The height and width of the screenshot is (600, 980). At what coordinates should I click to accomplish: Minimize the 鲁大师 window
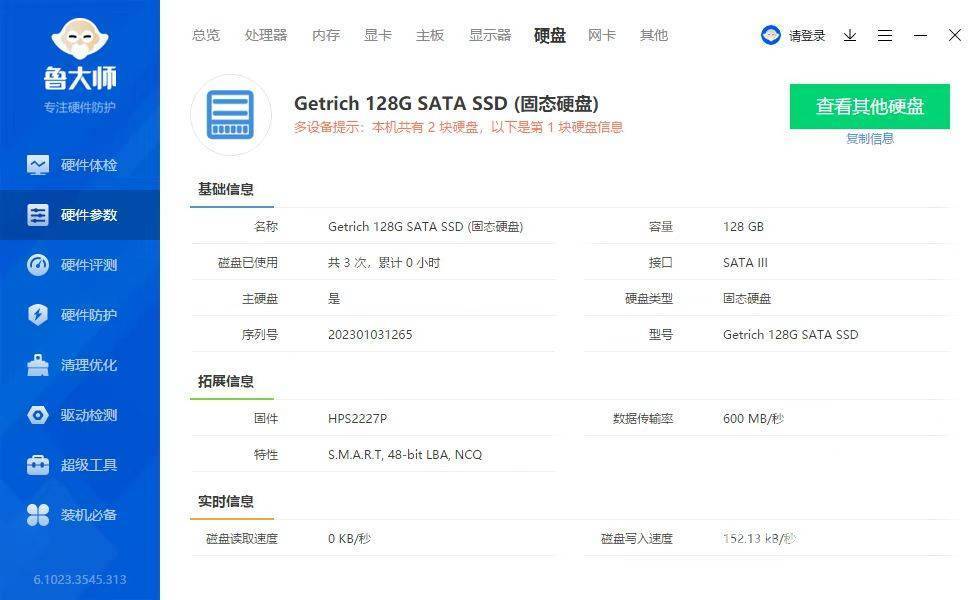920,36
